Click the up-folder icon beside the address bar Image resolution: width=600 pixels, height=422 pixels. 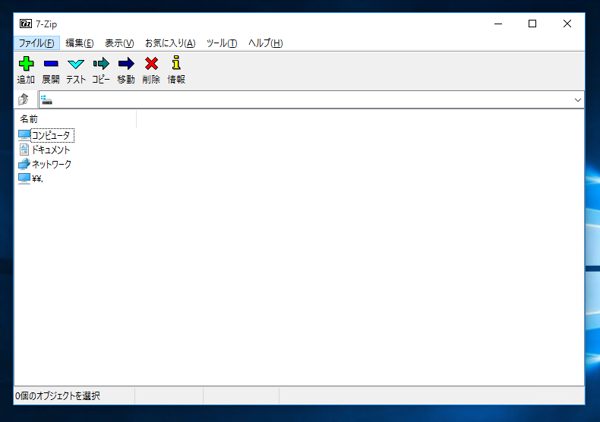coord(23,99)
